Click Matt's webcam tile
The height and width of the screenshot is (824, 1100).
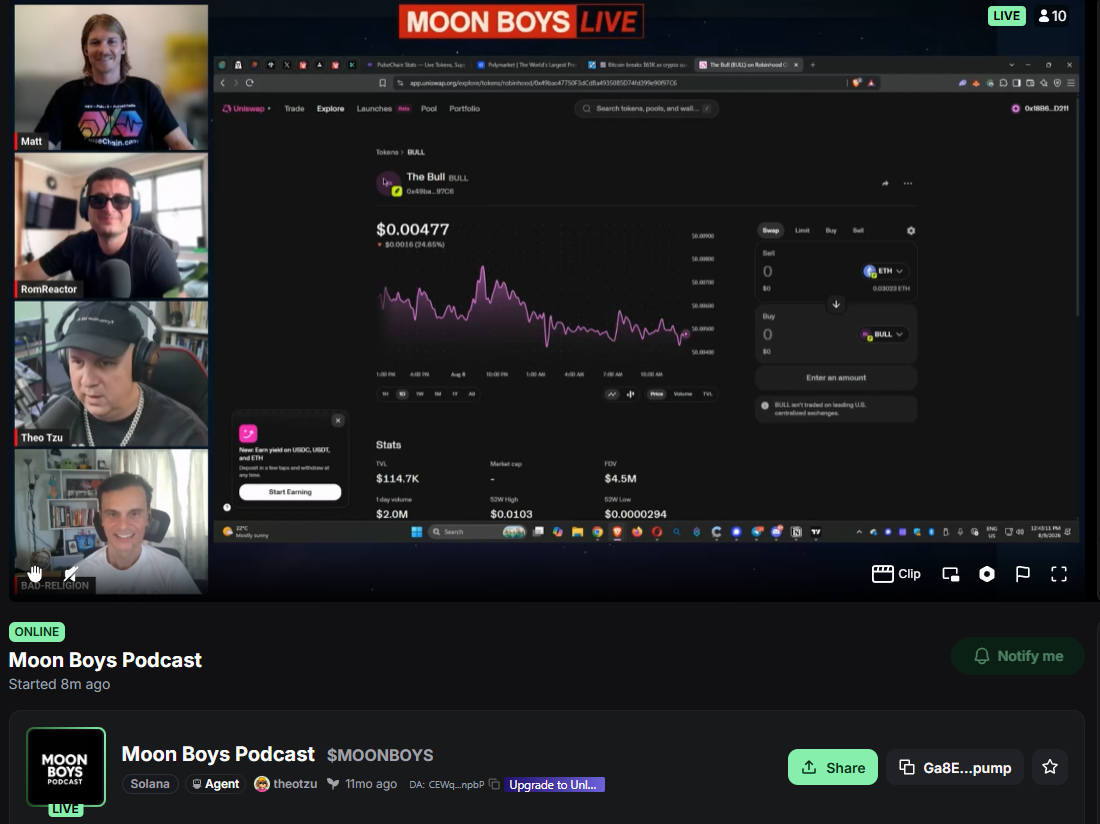(x=111, y=77)
